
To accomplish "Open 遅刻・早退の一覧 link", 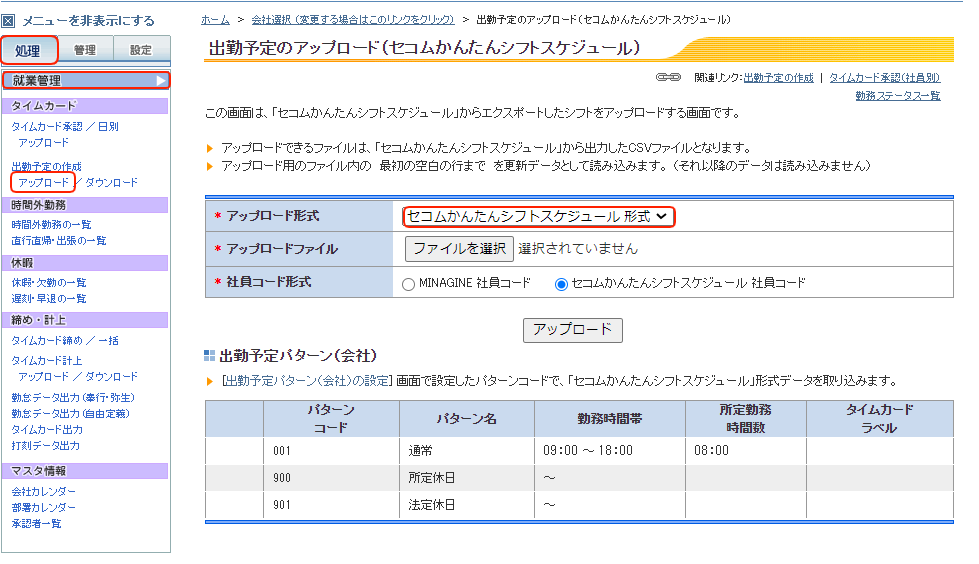I will (x=49, y=299).
